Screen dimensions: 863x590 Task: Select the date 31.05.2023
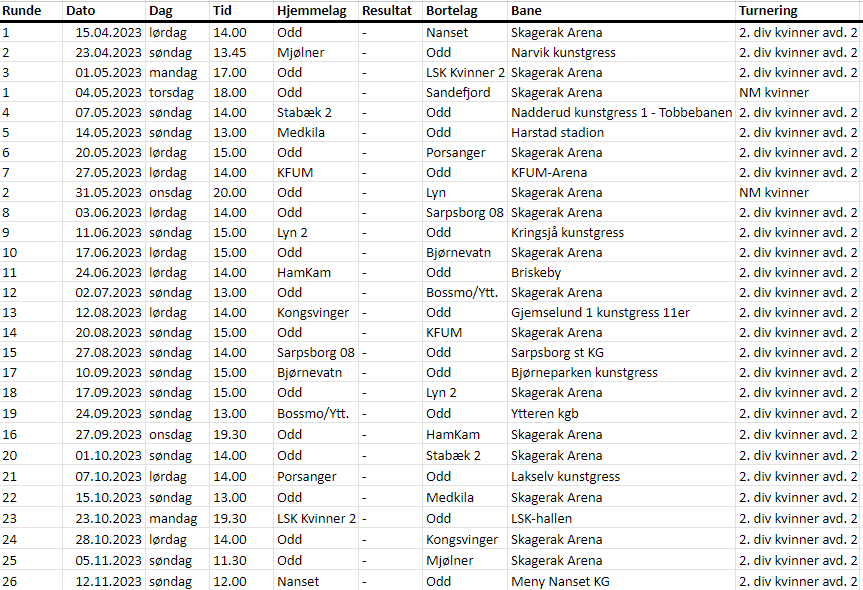pos(108,193)
